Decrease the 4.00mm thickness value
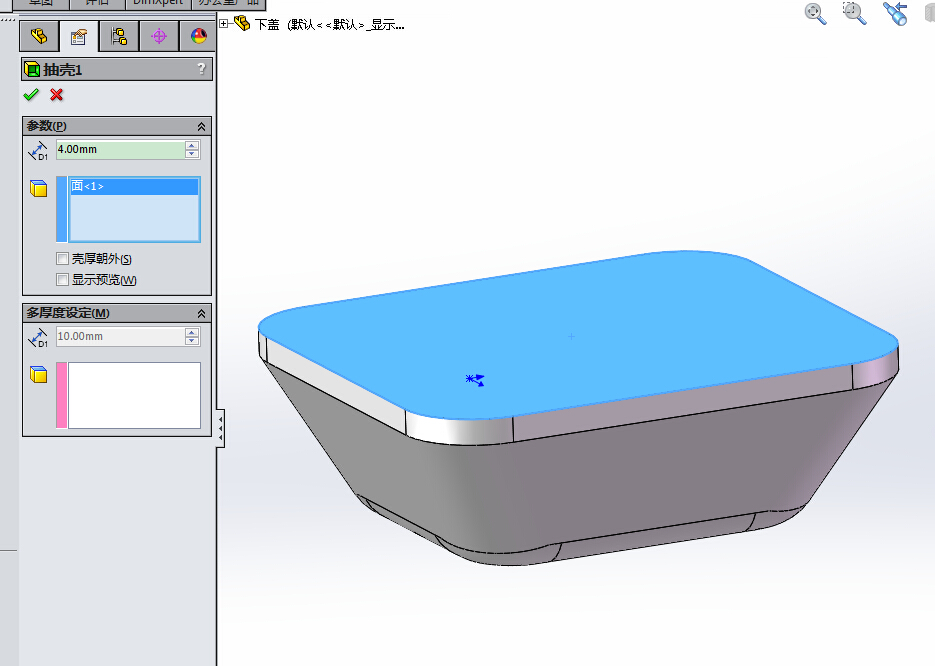Screen dimensions: 935x666 pyautogui.click(x=192, y=154)
